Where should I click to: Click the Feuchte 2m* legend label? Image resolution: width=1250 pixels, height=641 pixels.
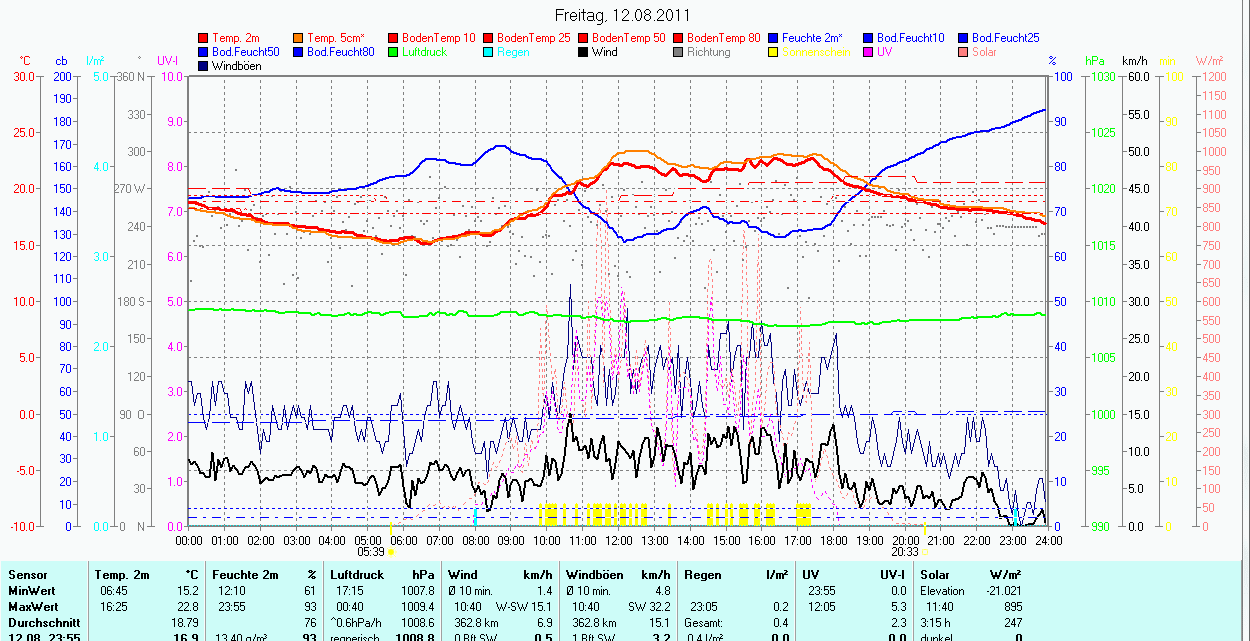pos(812,38)
